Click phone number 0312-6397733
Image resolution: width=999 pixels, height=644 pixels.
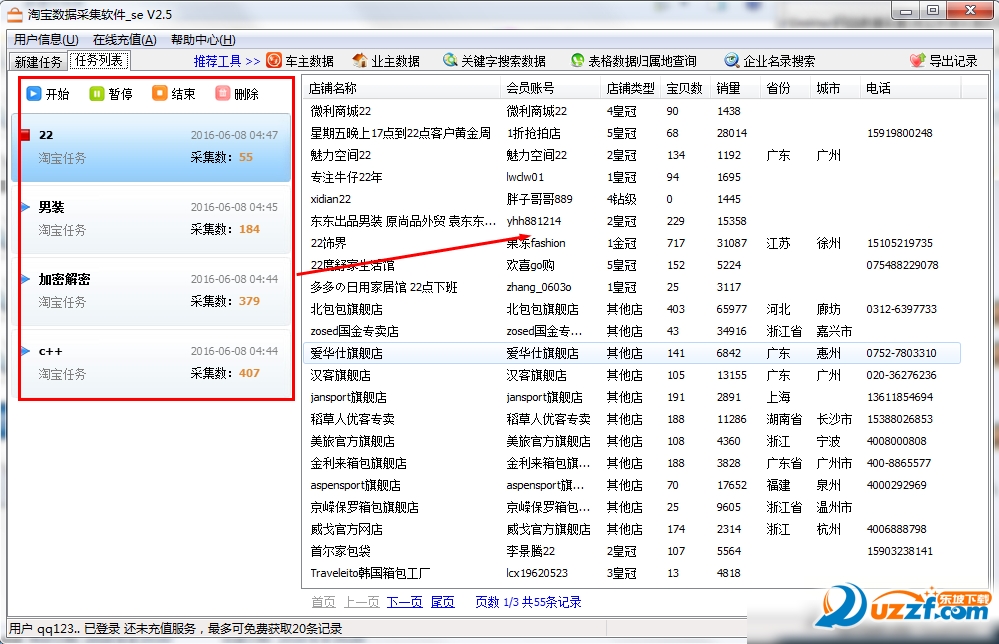click(902, 309)
